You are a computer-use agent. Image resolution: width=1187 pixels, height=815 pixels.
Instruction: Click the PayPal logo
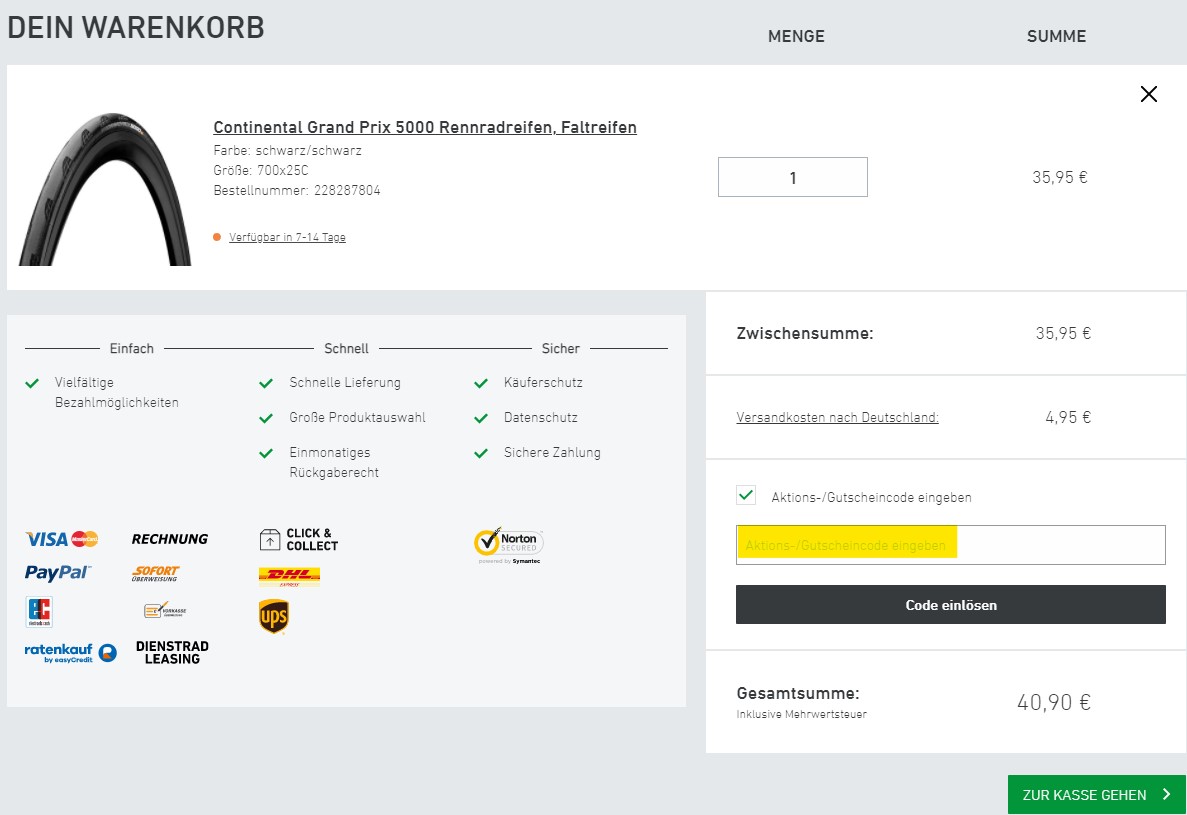click(x=58, y=572)
